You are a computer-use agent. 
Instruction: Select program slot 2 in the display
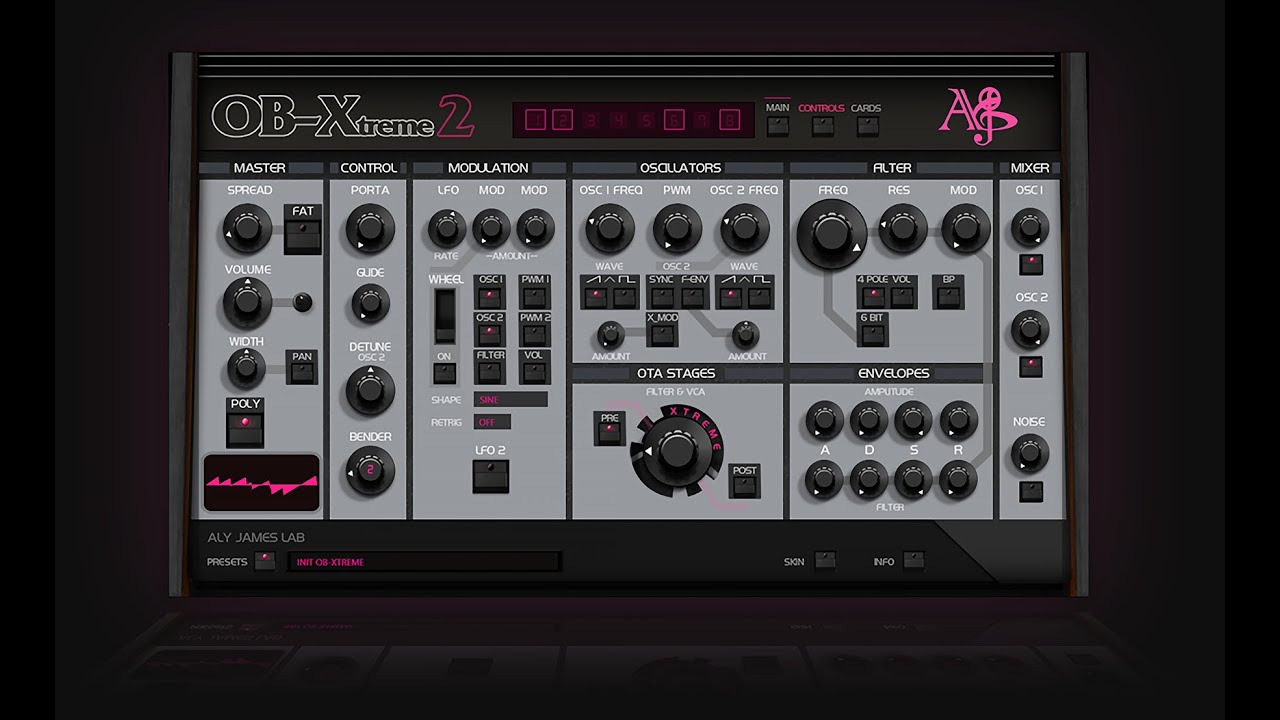pos(563,121)
